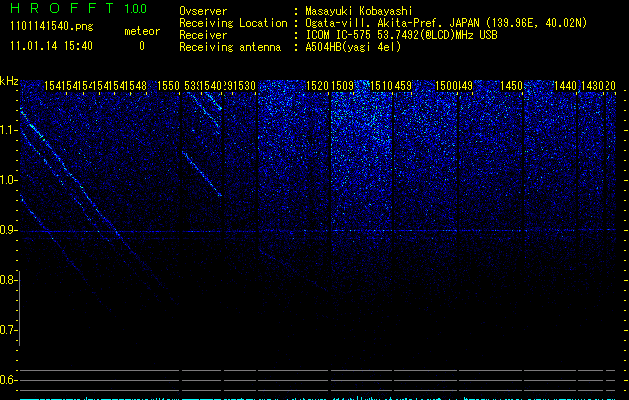This screenshot has width=629, height=400.
Task: Click the kHz axis unit label
Action: click(9, 81)
